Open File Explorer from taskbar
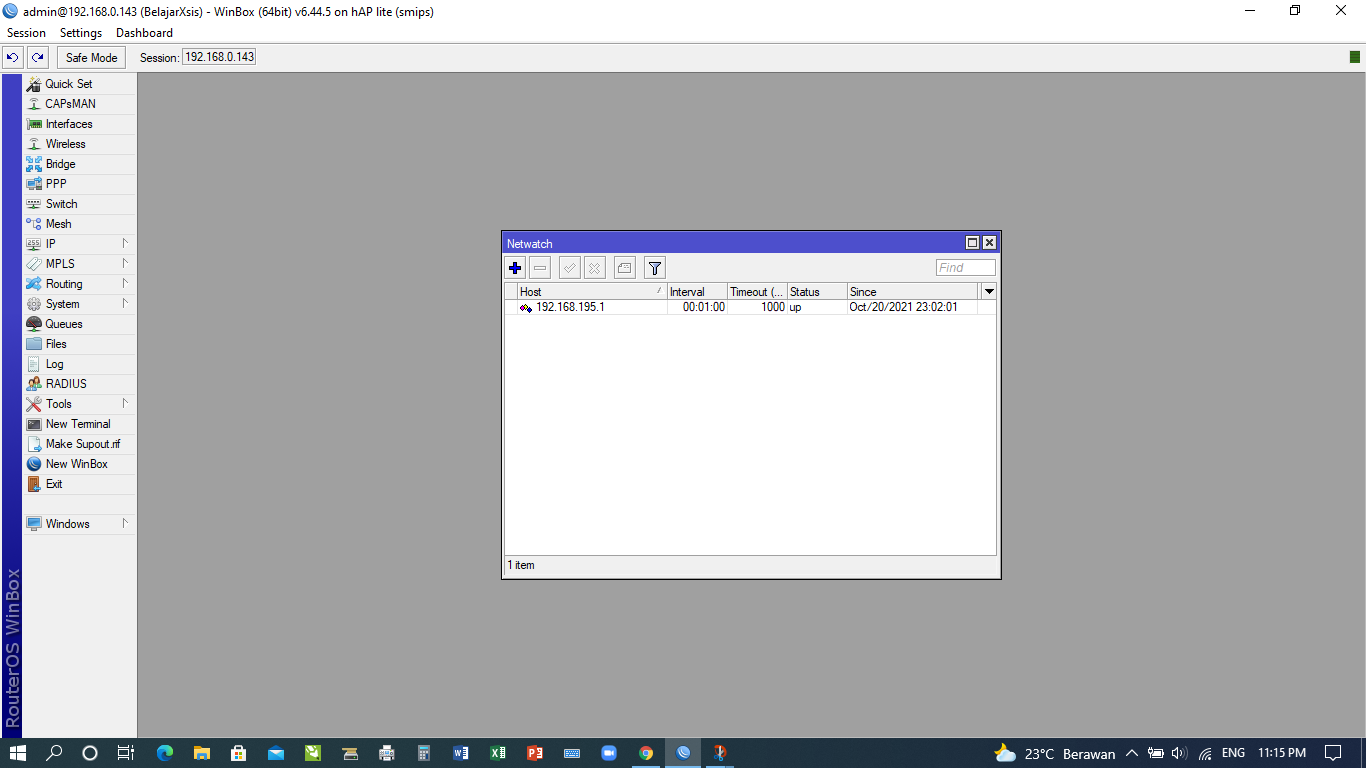The width and height of the screenshot is (1366, 768). tap(202, 753)
